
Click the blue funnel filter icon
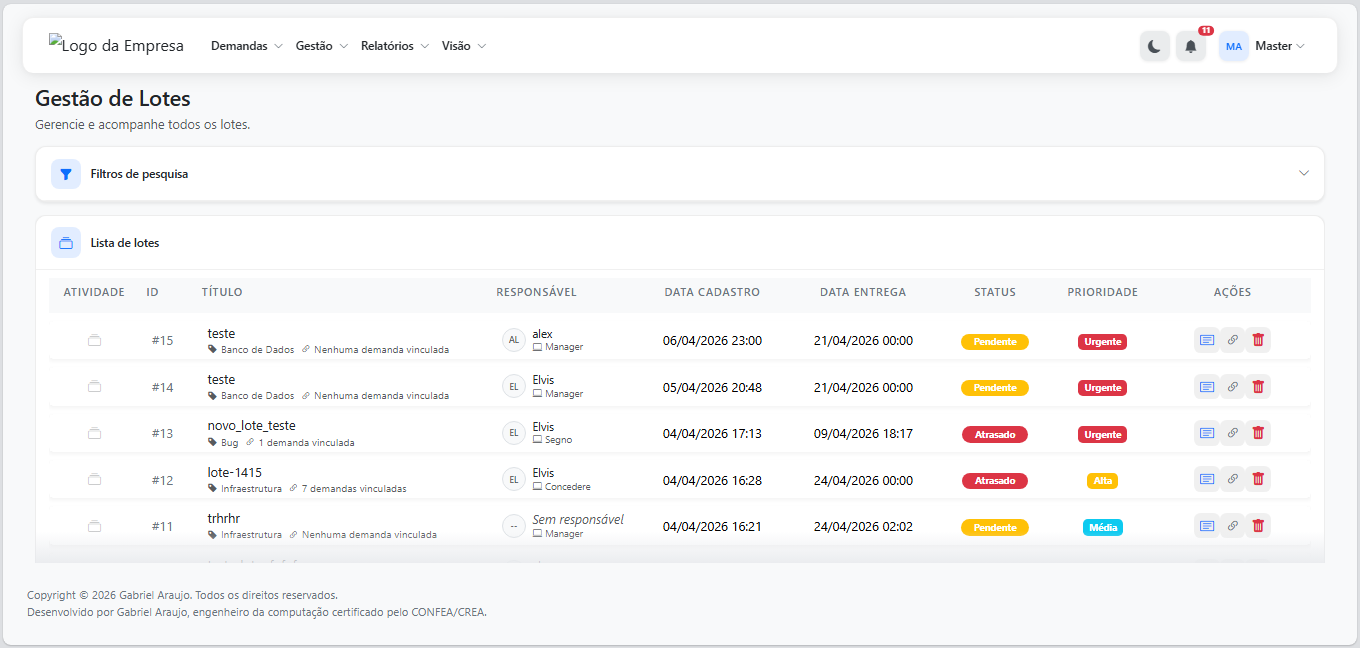pos(66,174)
